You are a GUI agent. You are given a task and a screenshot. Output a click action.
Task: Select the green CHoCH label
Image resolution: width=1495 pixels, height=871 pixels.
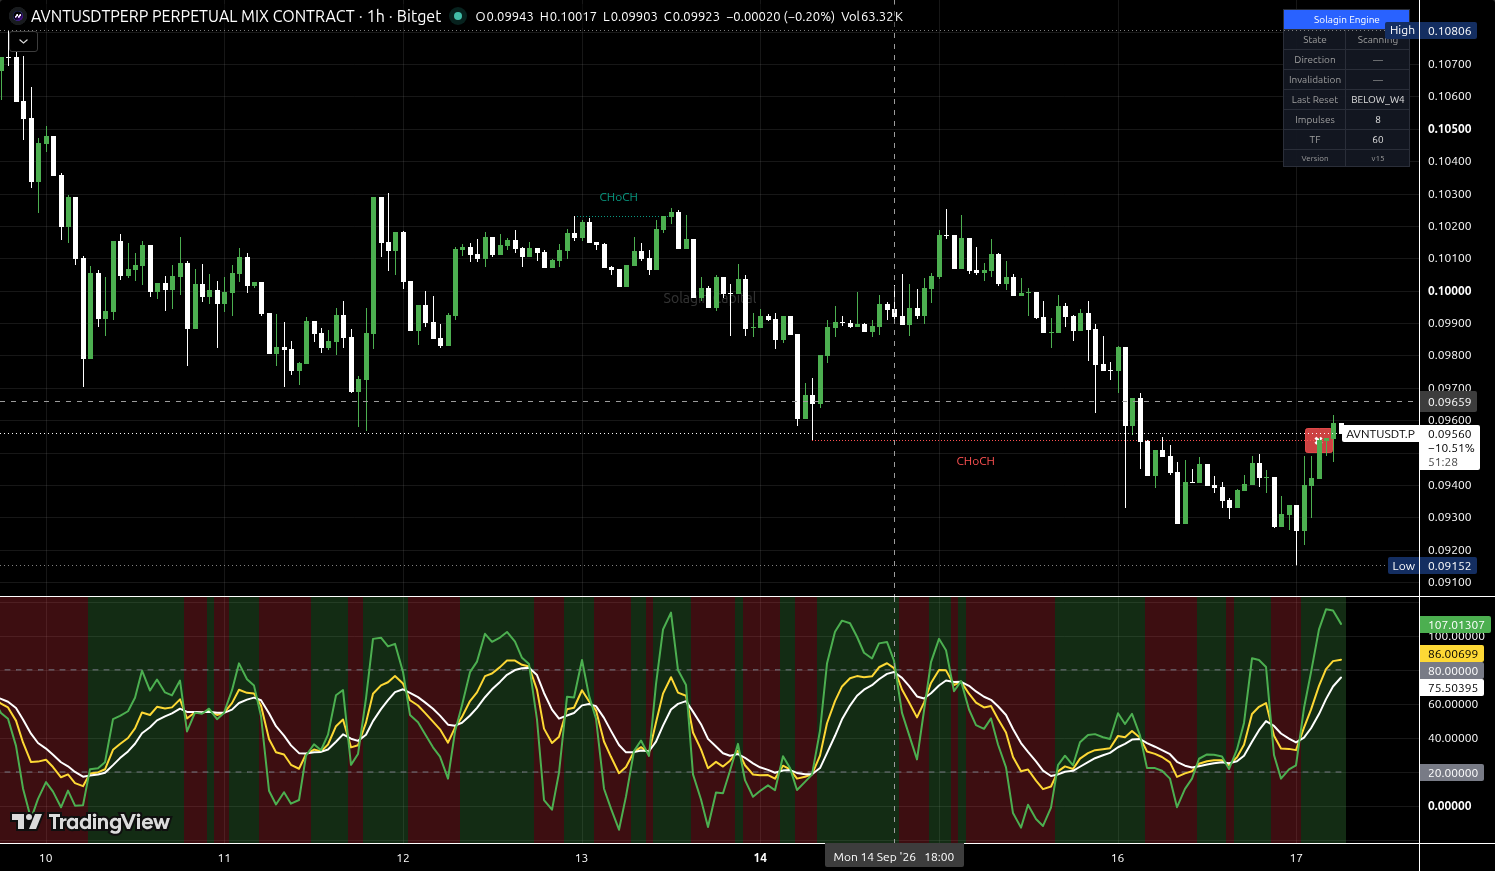tap(618, 197)
